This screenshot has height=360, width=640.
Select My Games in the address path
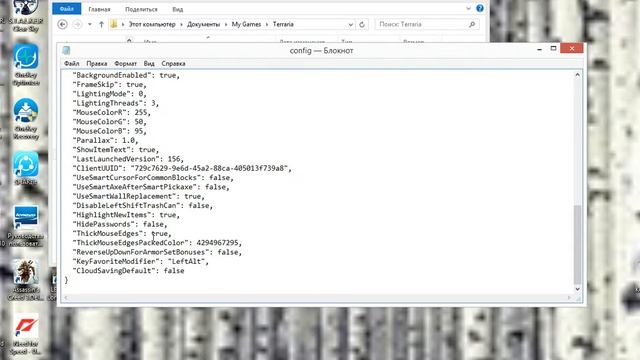[x=246, y=24]
